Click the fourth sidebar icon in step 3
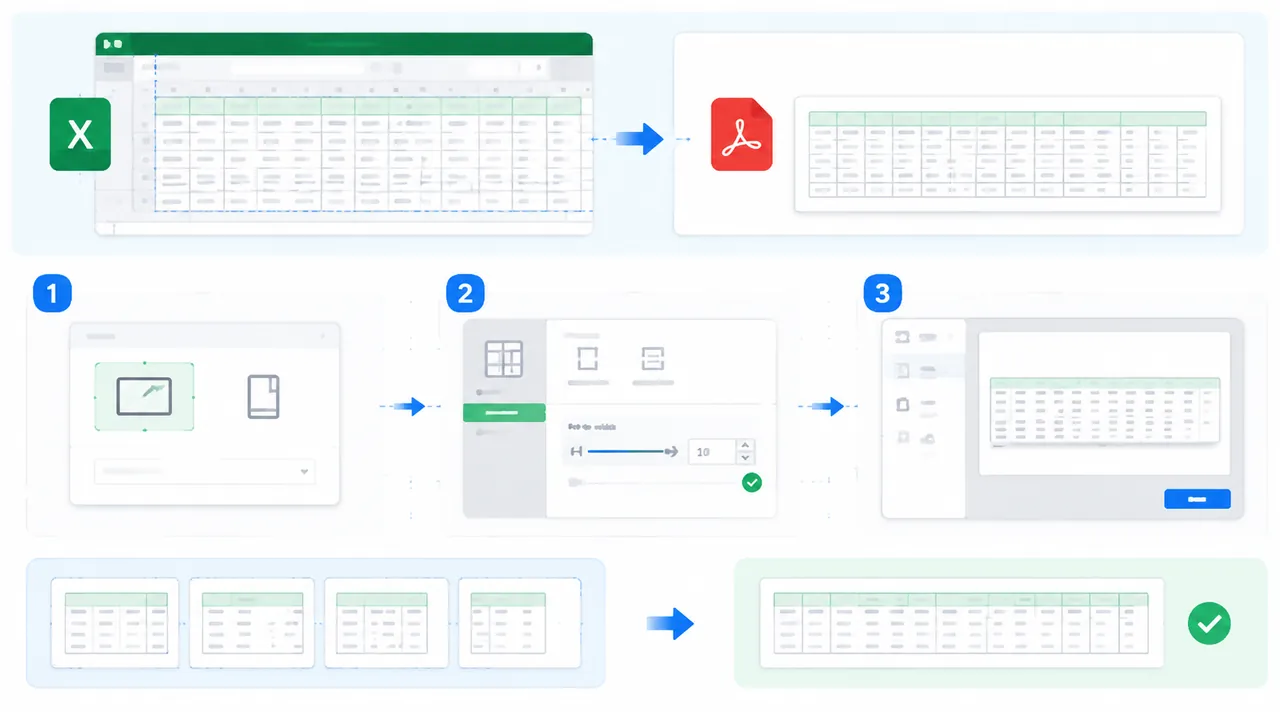 903,438
